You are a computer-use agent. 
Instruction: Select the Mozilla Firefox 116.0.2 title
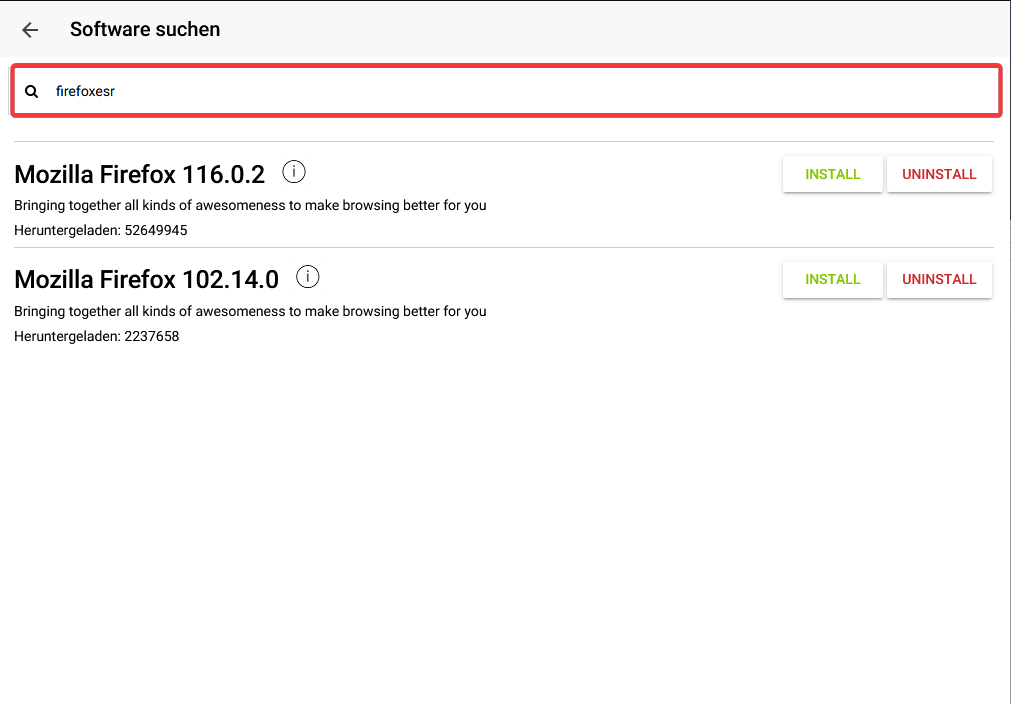(139, 175)
